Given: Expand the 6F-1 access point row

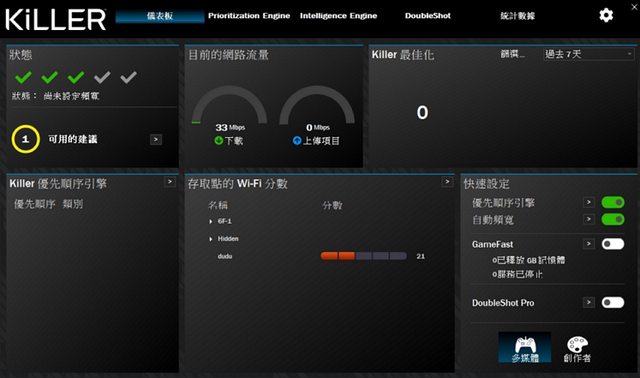Looking at the screenshot, I should (211, 221).
